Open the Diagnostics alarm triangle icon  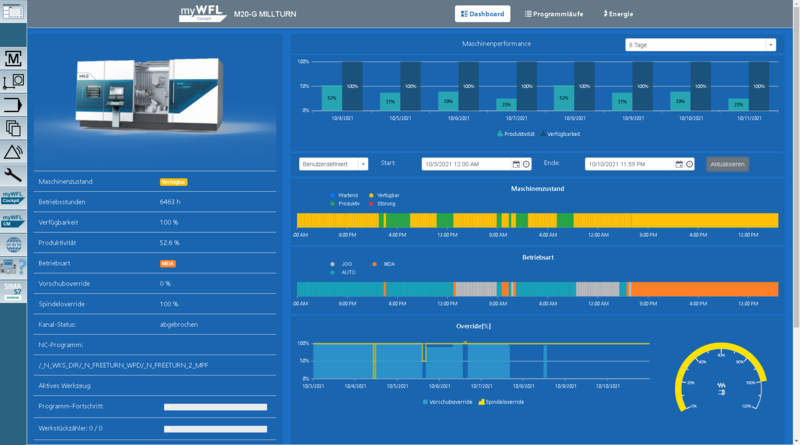13,152
